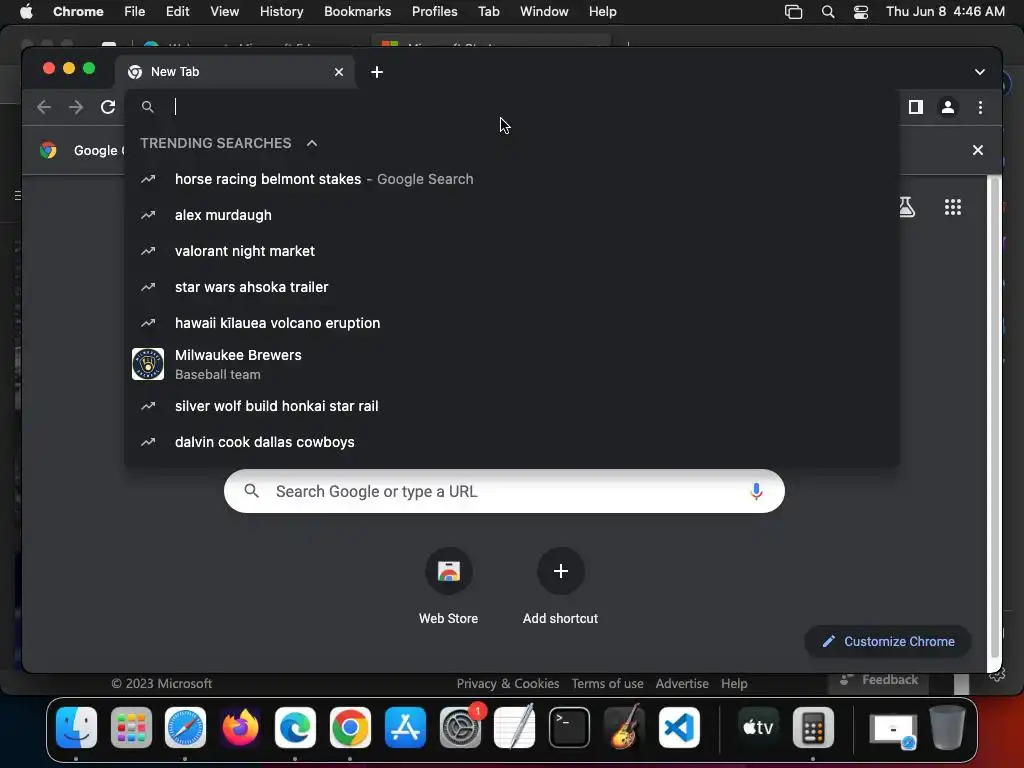Click the Add shortcut plus button

click(560, 571)
